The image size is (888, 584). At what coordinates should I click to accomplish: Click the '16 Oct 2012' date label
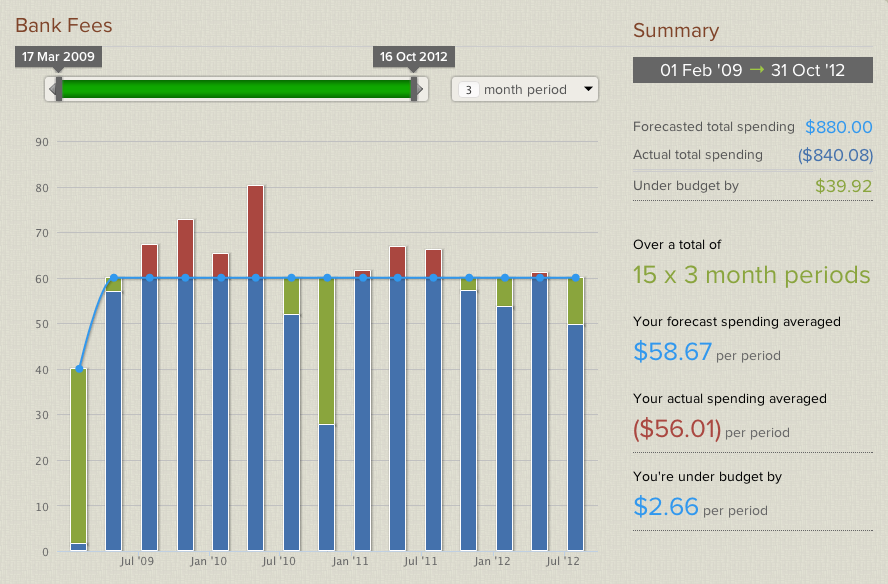click(x=413, y=57)
